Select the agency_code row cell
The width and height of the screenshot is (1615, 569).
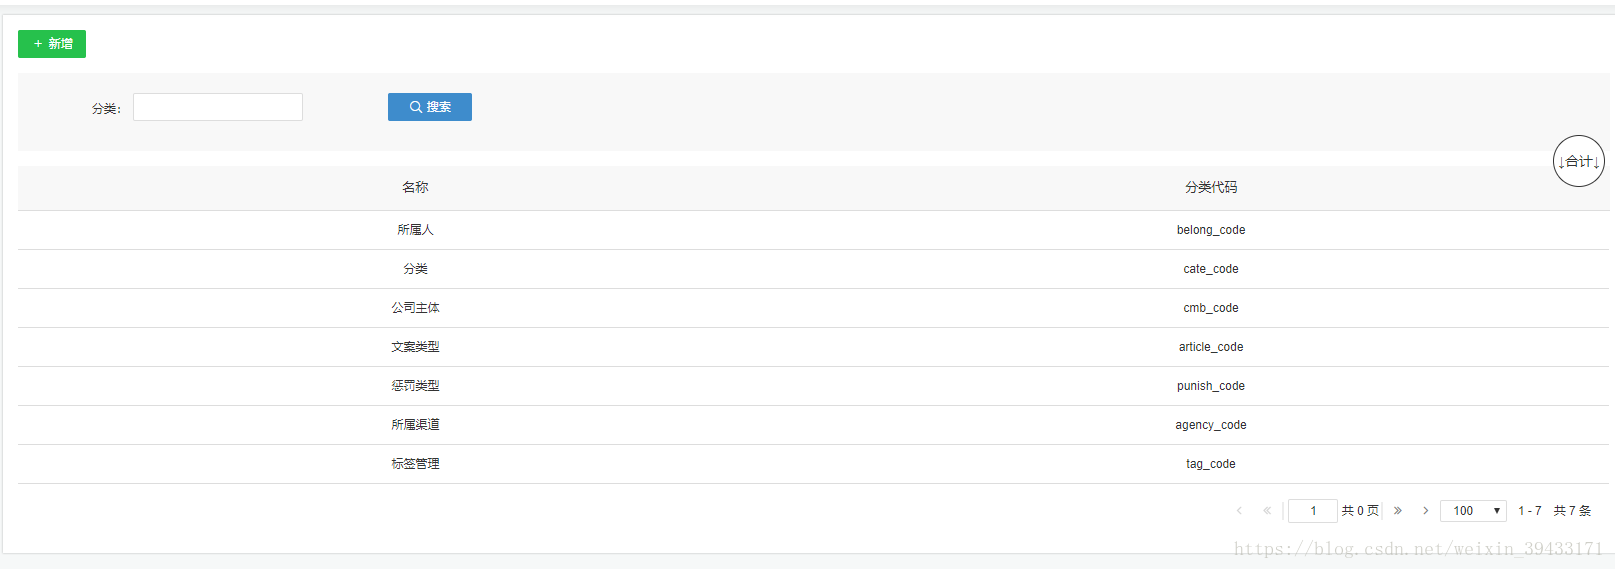pos(1211,425)
